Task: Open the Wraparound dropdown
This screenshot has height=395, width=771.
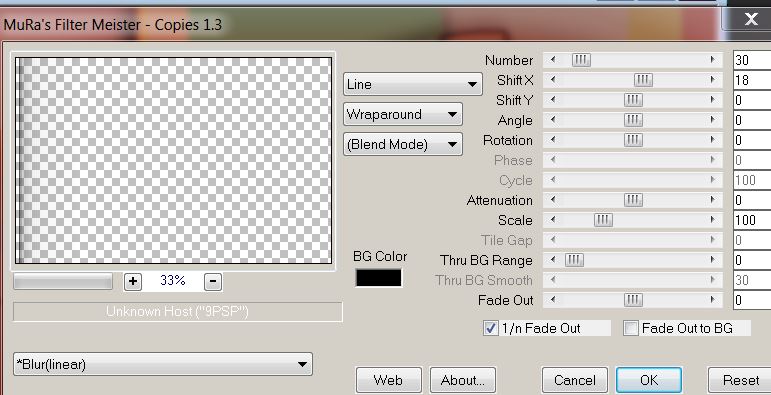Action: (x=403, y=114)
